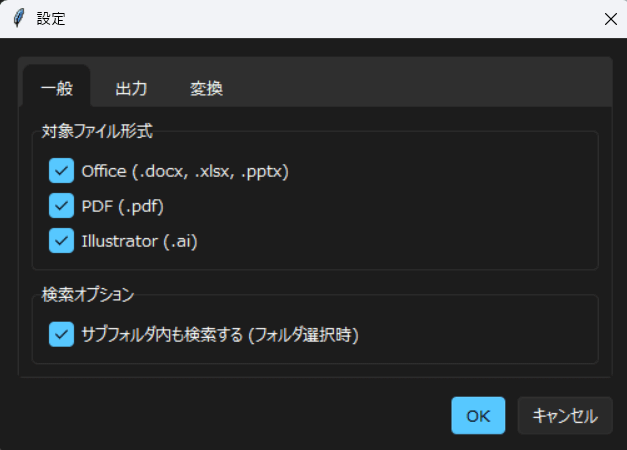Click the 'サブフォルダ内も検索する (フォルダ選択時)' label text
Image resolution: width=627 pixels, height=450 pixels.
tap(220, 334)
